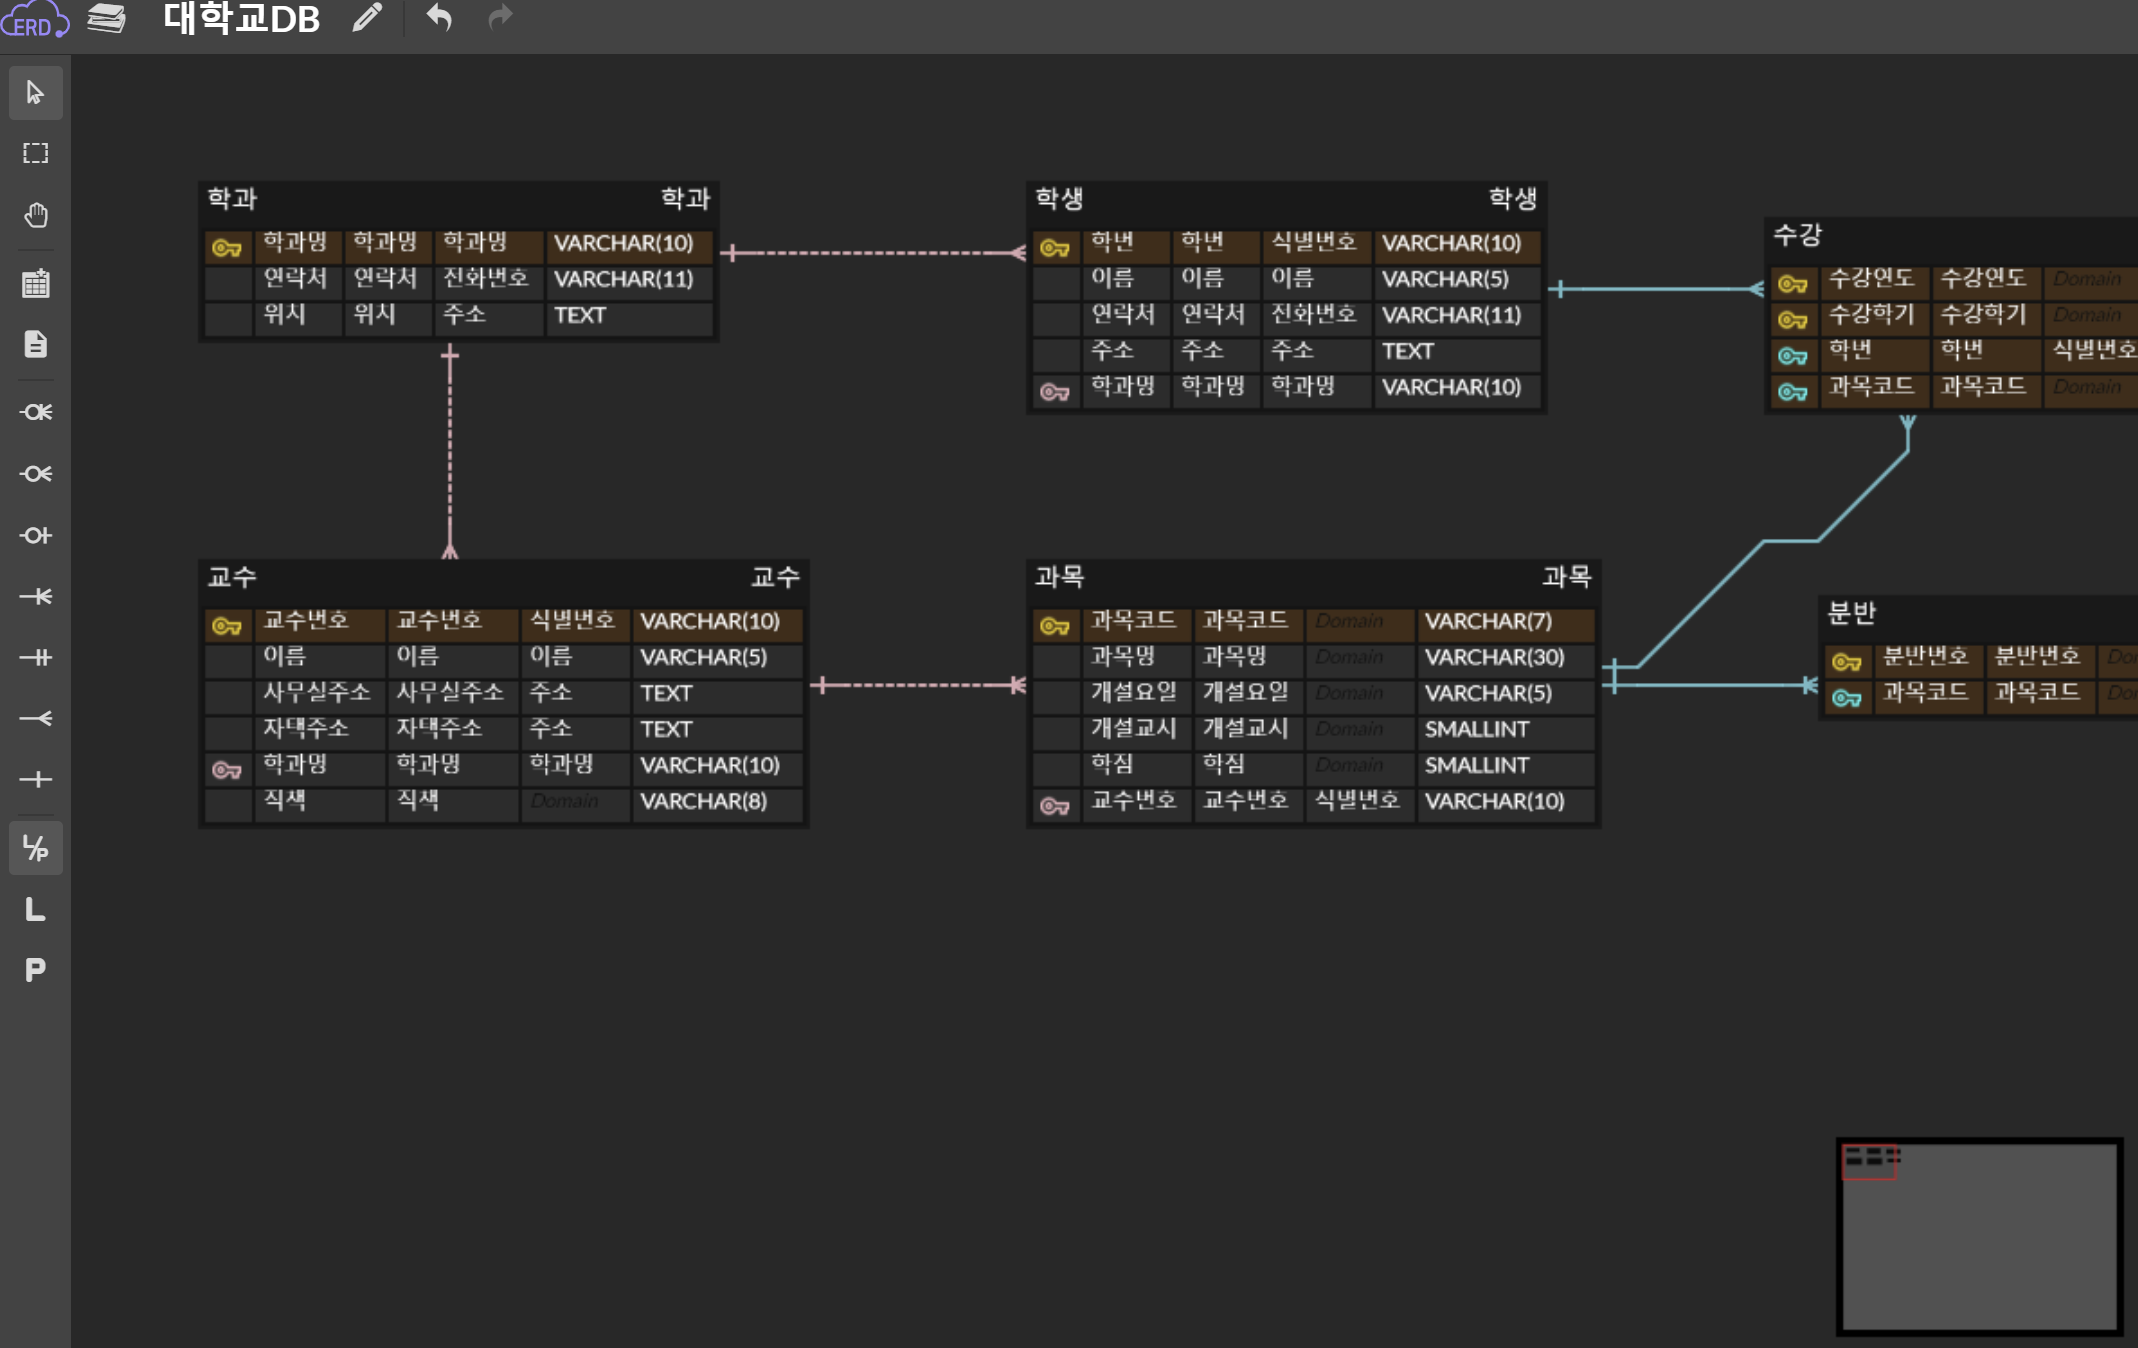Viewport: 2138px width, 1348px height.
Task: Choose the one-or-many relationship tool
Action: coord(36,596)
